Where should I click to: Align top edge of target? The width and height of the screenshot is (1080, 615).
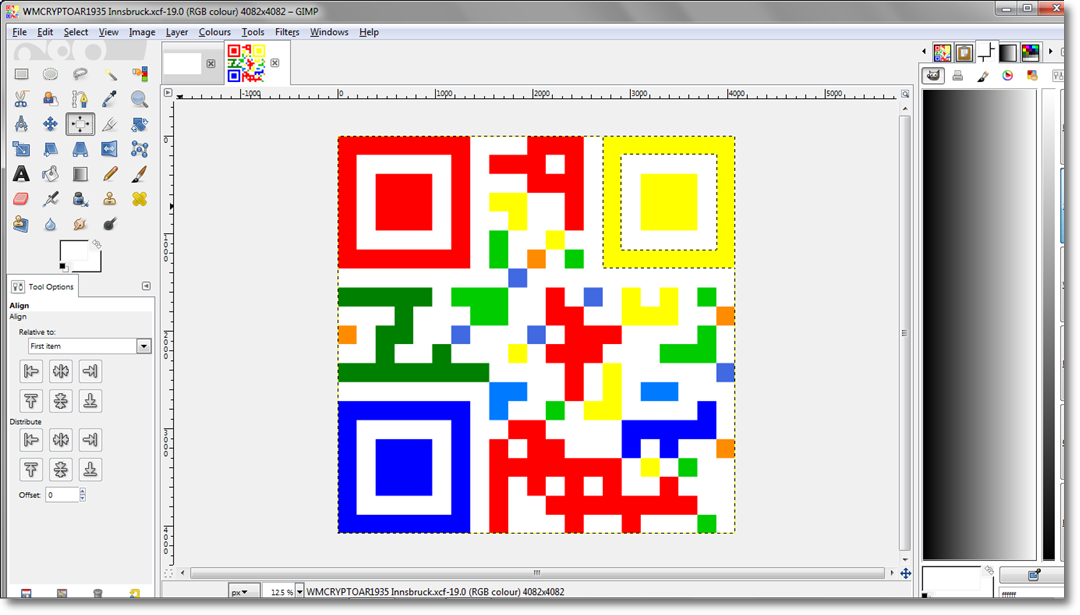coord(31,401)
